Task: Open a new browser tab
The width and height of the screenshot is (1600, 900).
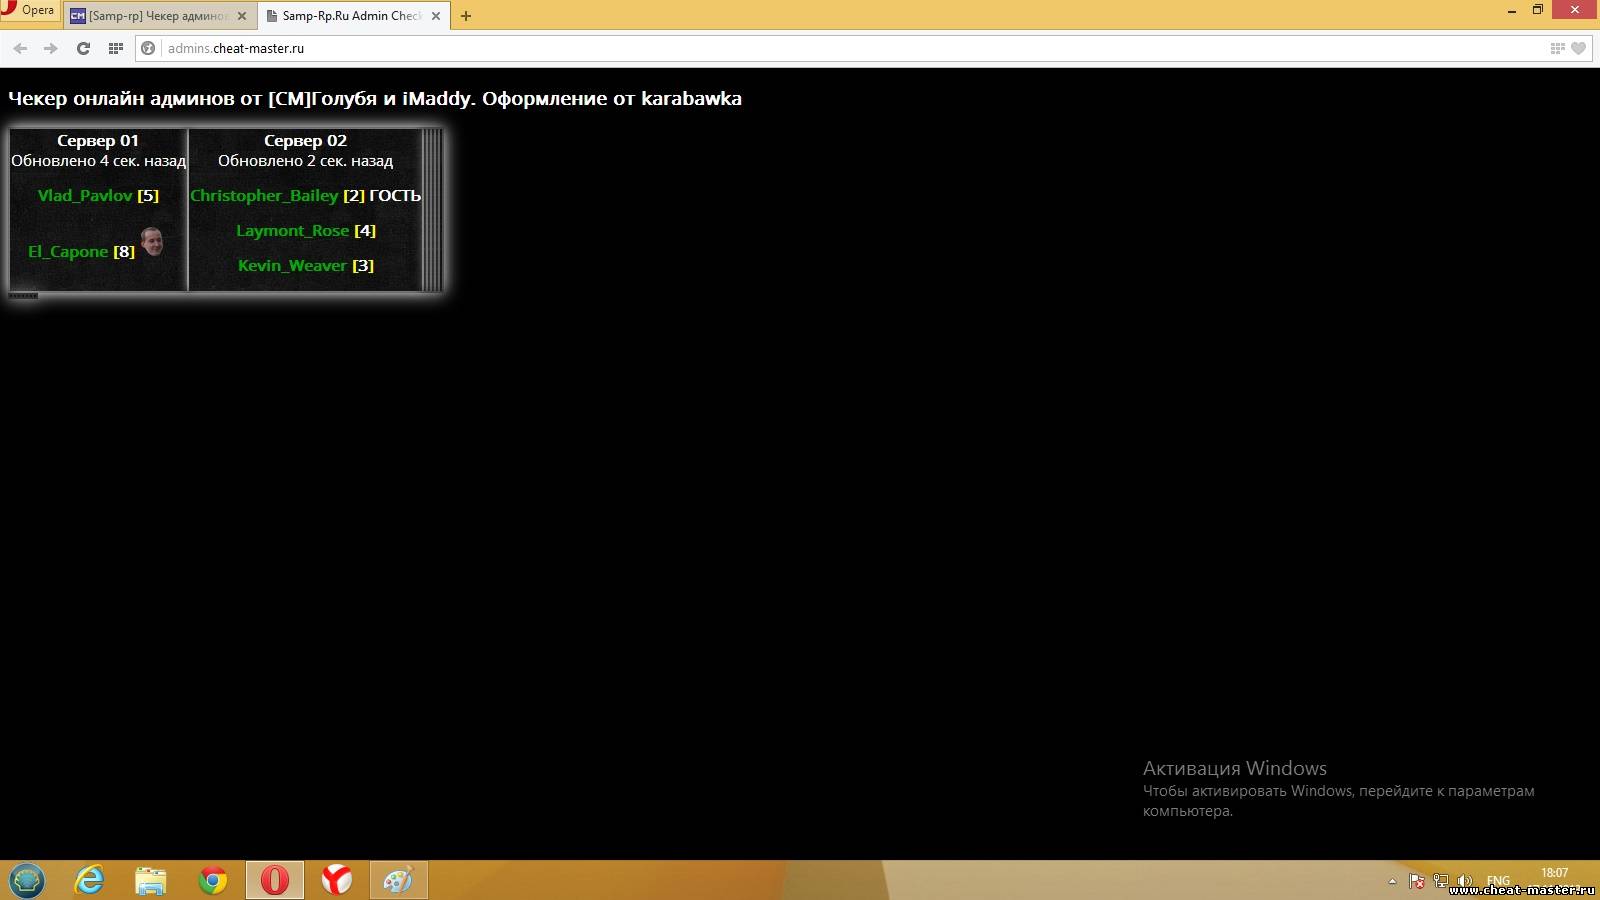Action: point(466,16)
